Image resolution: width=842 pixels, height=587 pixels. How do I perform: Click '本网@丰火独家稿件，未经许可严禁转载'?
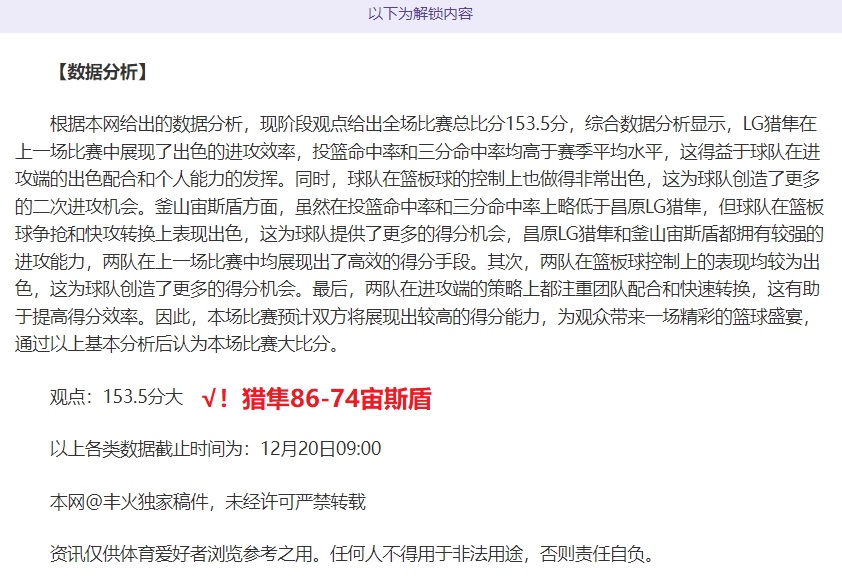pos(208,502)
